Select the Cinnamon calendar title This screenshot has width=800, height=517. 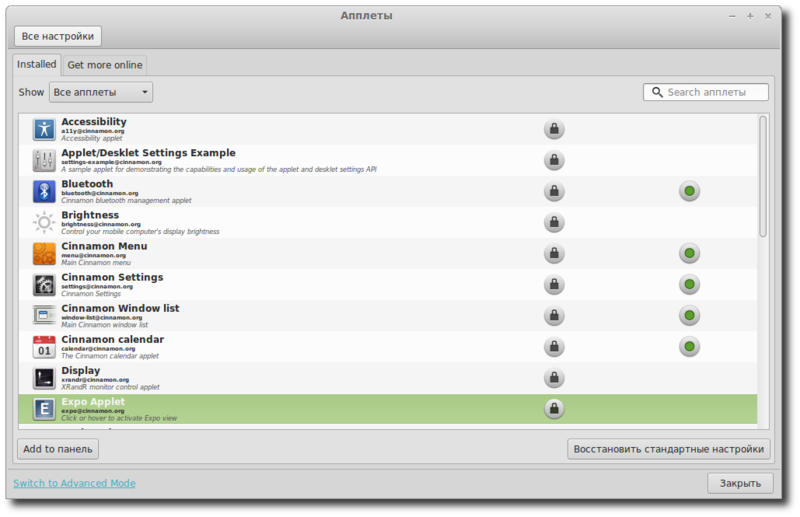pos(113,339)
